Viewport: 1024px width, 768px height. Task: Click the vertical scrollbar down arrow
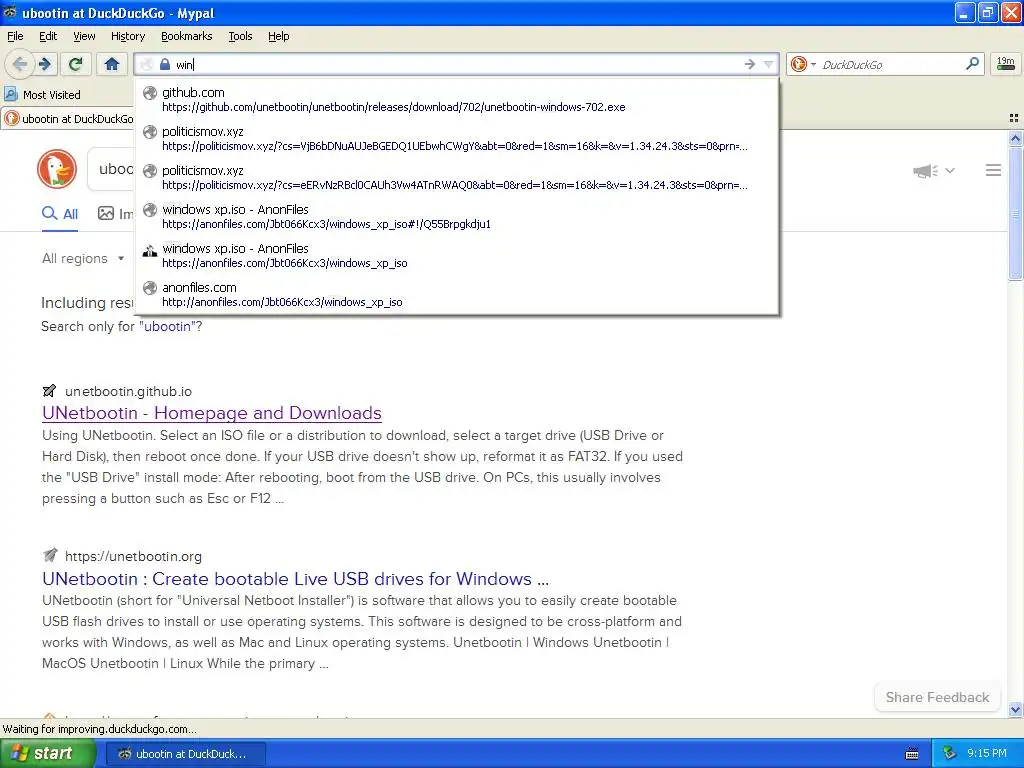coord(1015,709)
